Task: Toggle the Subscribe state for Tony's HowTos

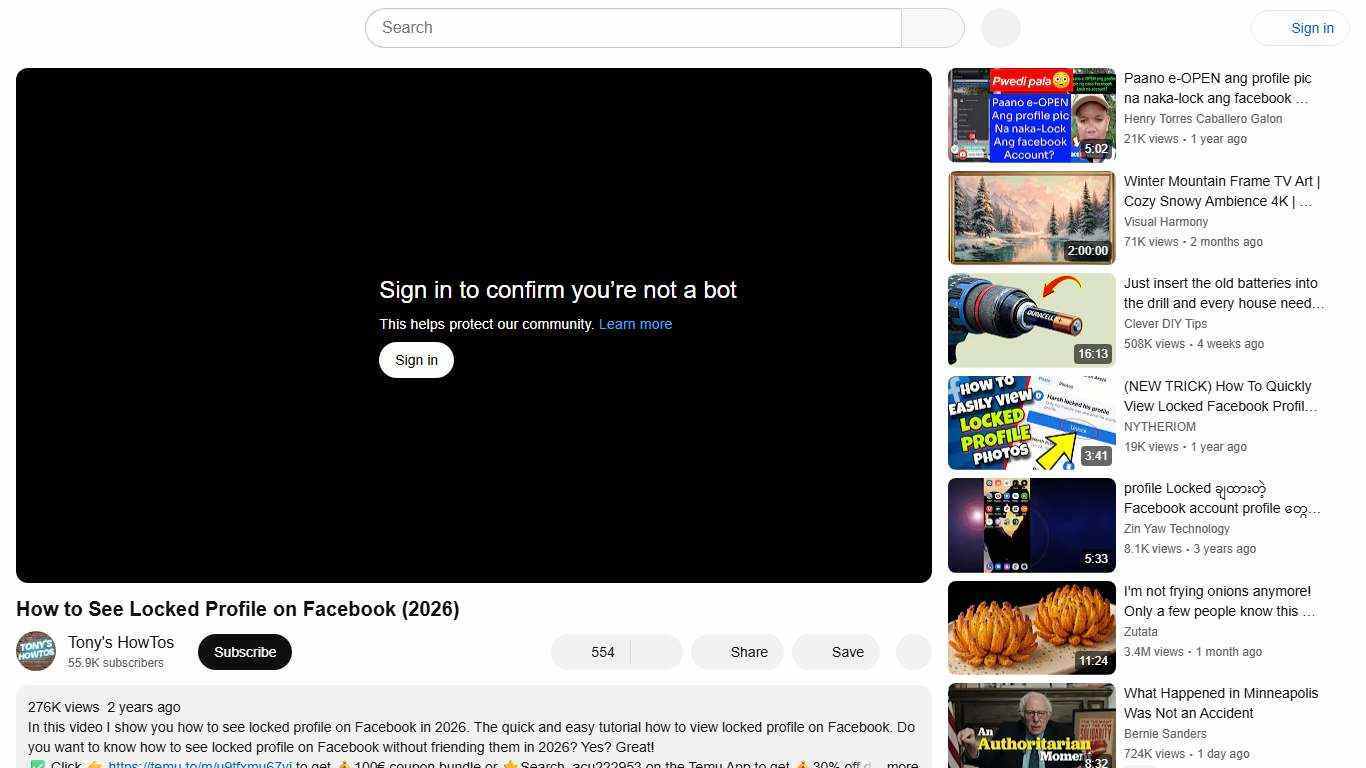Action: click(244, 651)
